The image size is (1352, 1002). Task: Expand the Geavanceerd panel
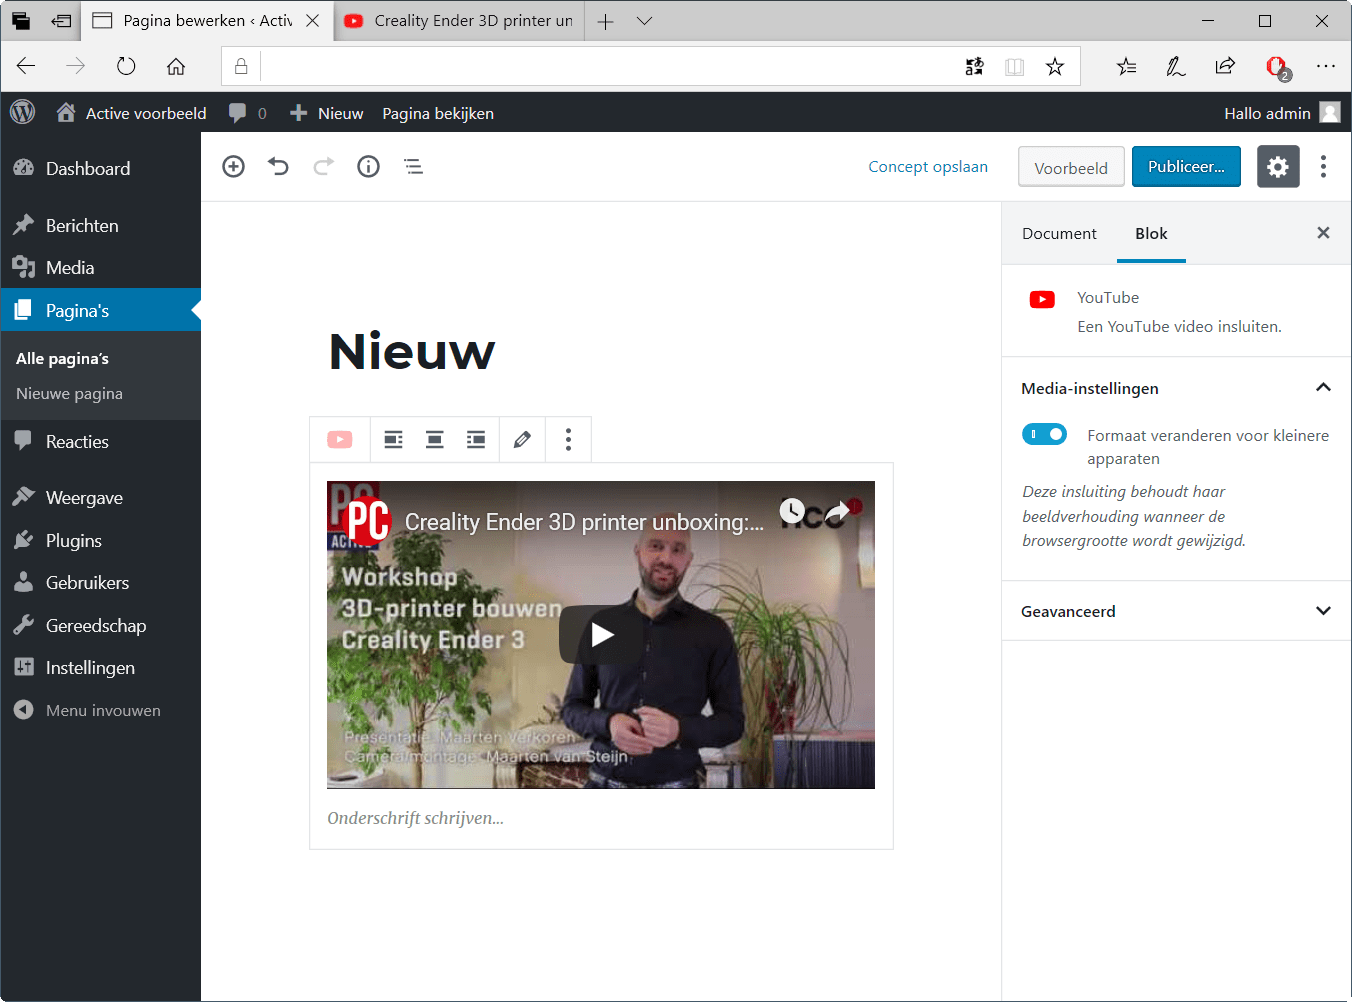[1176, 611]
